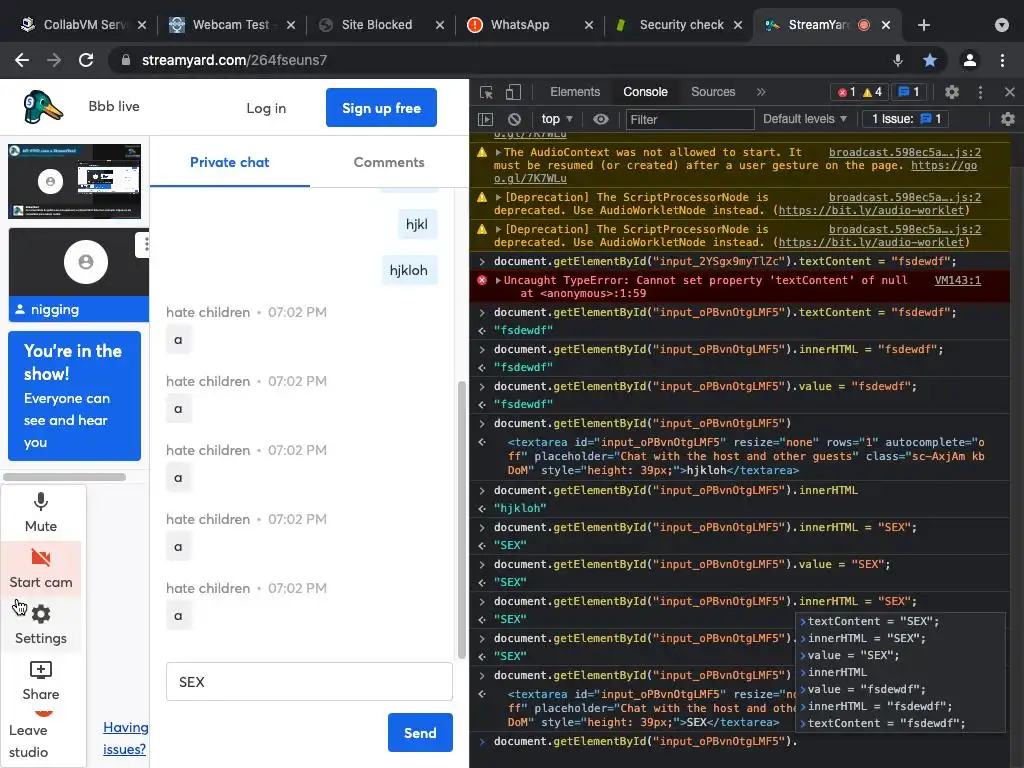Reload the StreamYard page
This screenshot has height=768, width=1024.
[86, 60]
